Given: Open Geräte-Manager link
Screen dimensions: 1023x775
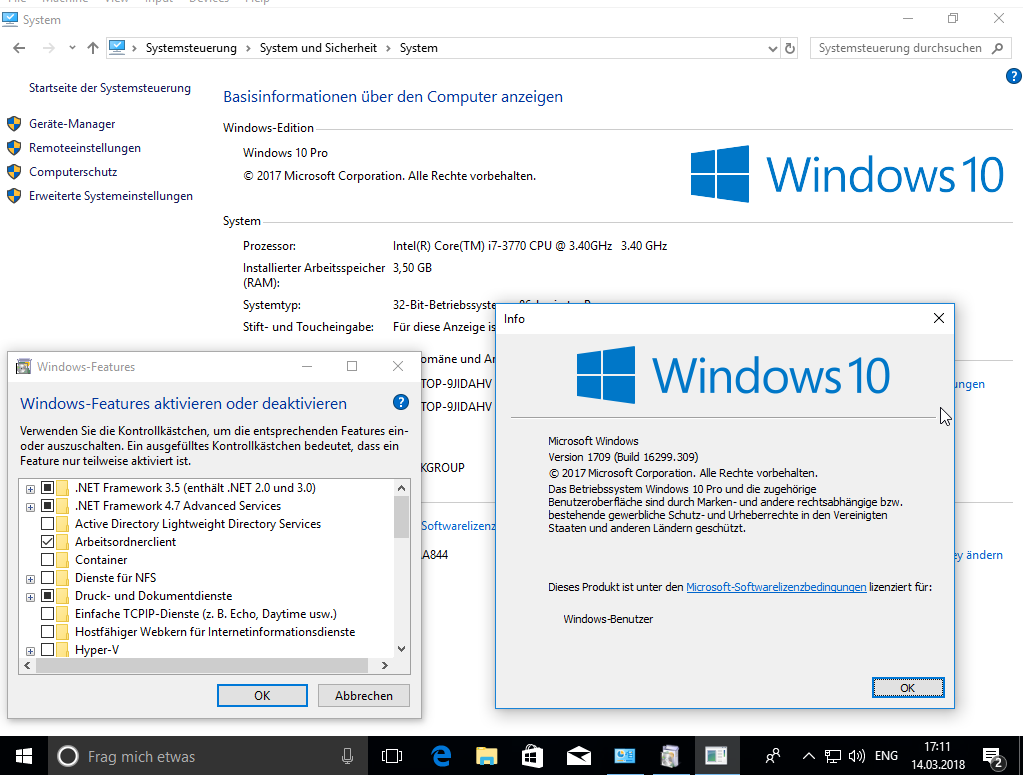Looking at the screenshot, I should click(72, 124).
